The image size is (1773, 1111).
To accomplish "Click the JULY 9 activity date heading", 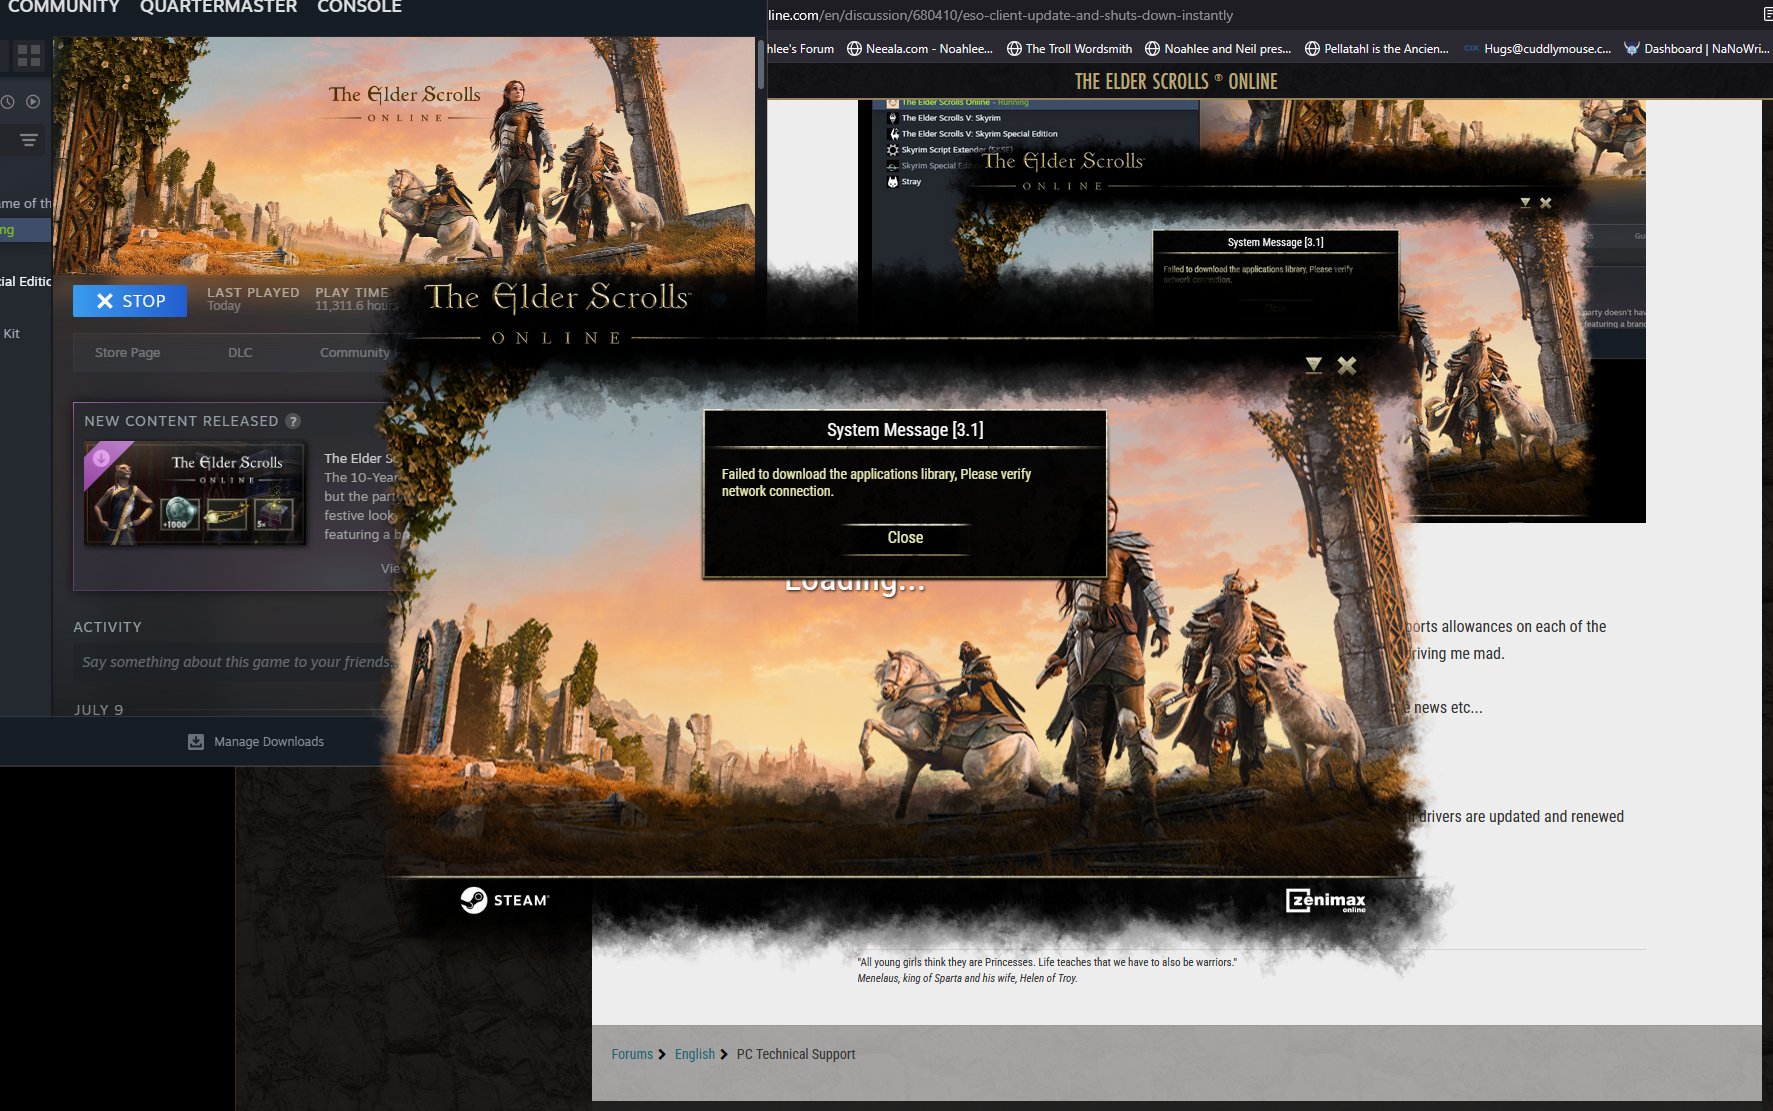I will point(98,710).
